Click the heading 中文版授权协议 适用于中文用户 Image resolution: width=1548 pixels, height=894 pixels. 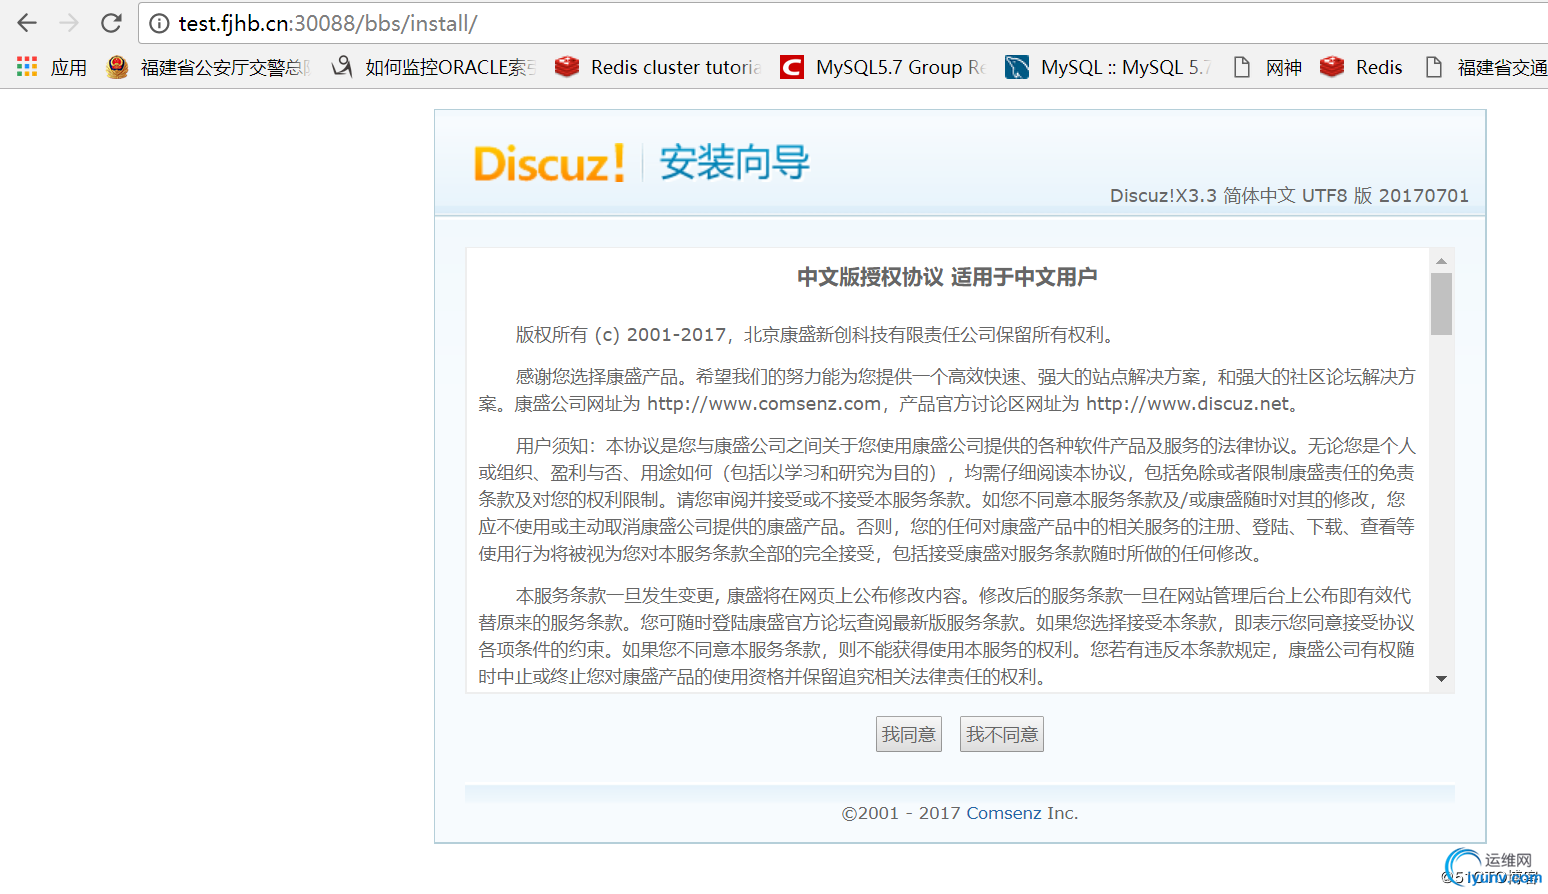(947, 277)
